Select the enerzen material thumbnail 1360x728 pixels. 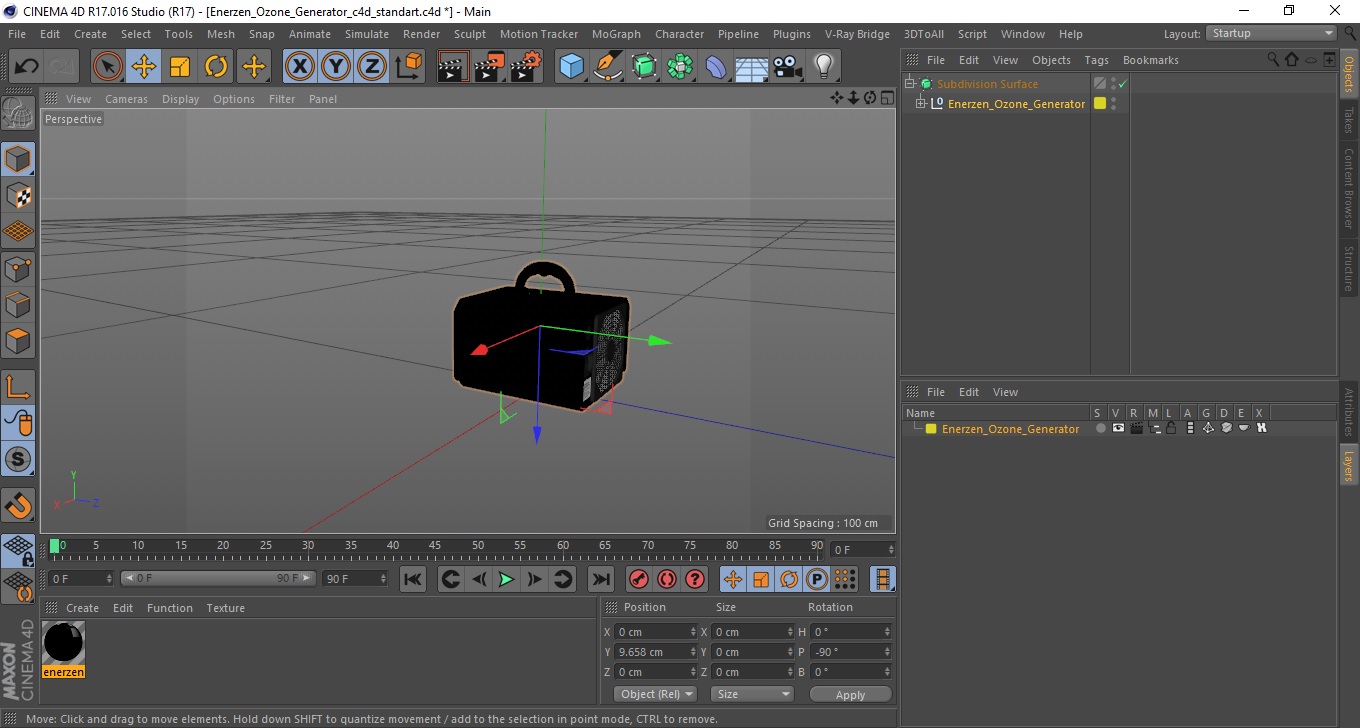(63, 642)
